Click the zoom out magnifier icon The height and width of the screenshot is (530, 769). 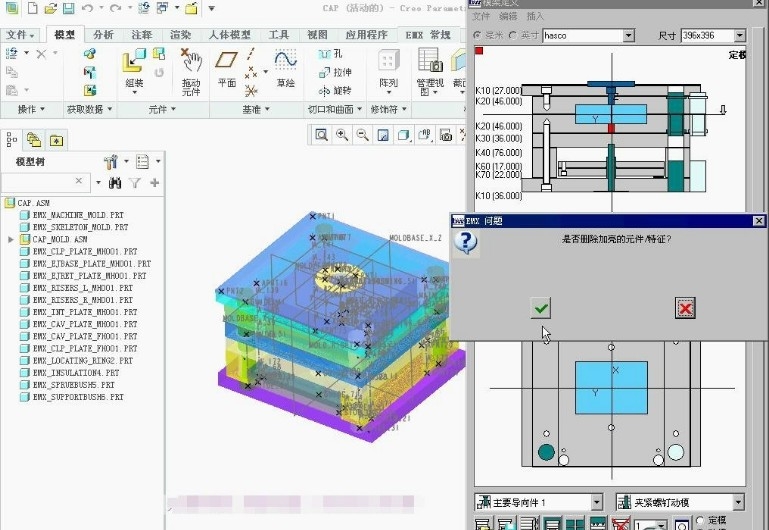coord(362,135)
